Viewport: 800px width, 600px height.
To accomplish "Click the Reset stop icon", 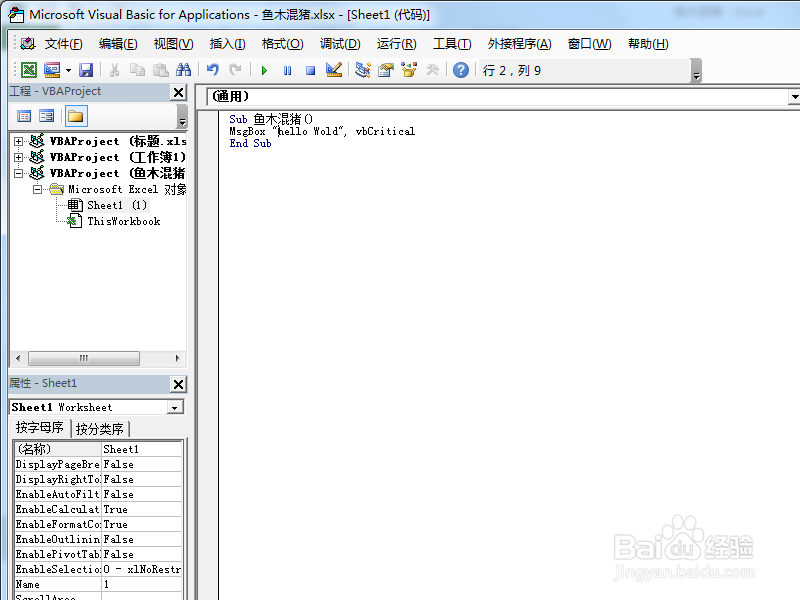I will click(x=310, y=70).
